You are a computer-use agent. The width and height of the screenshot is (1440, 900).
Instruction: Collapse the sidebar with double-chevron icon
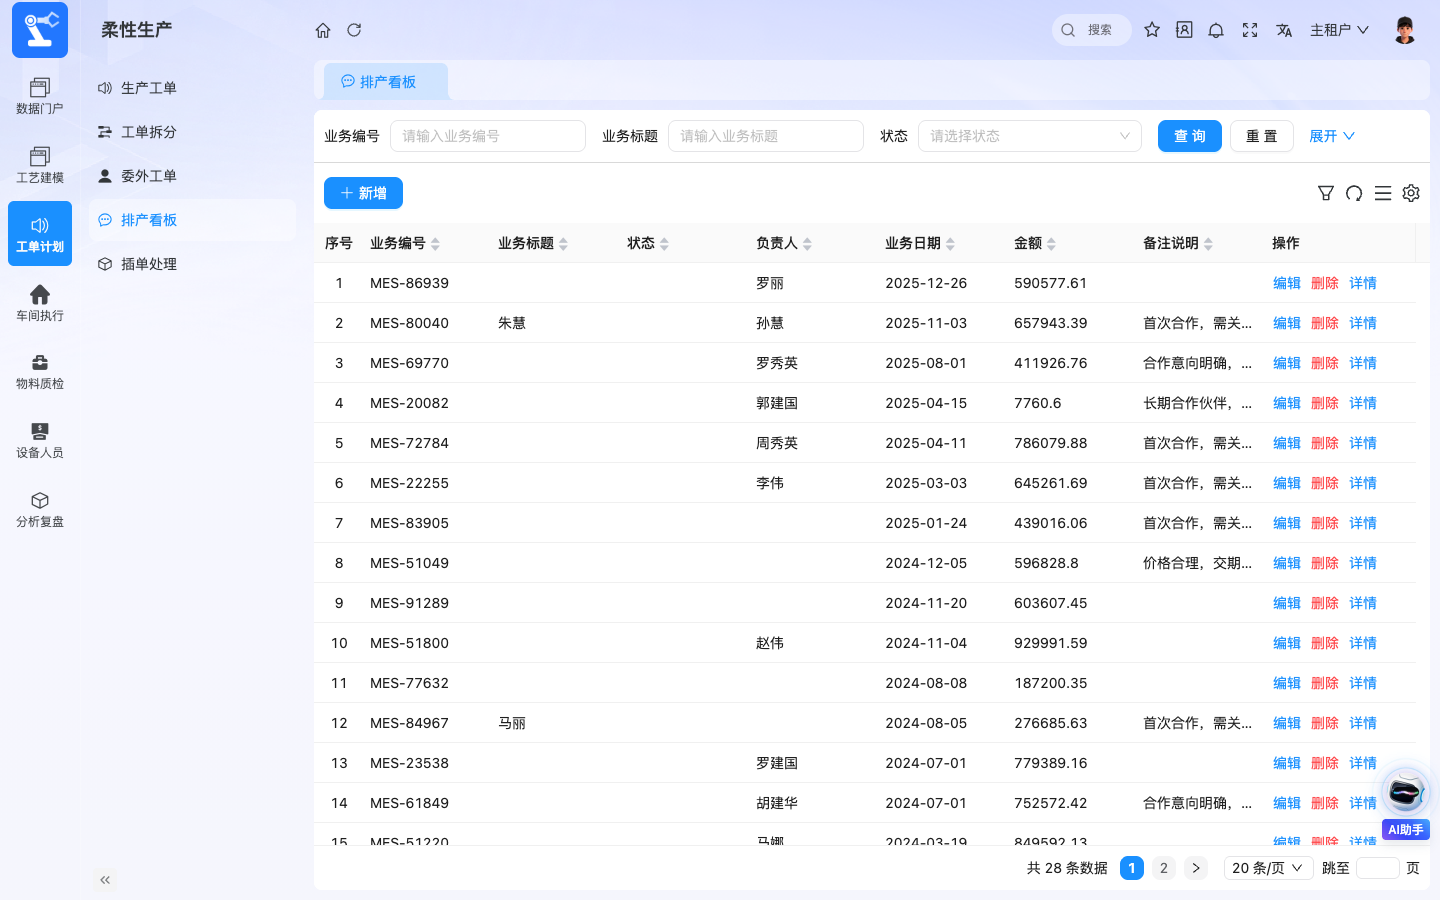pos(105,880)
